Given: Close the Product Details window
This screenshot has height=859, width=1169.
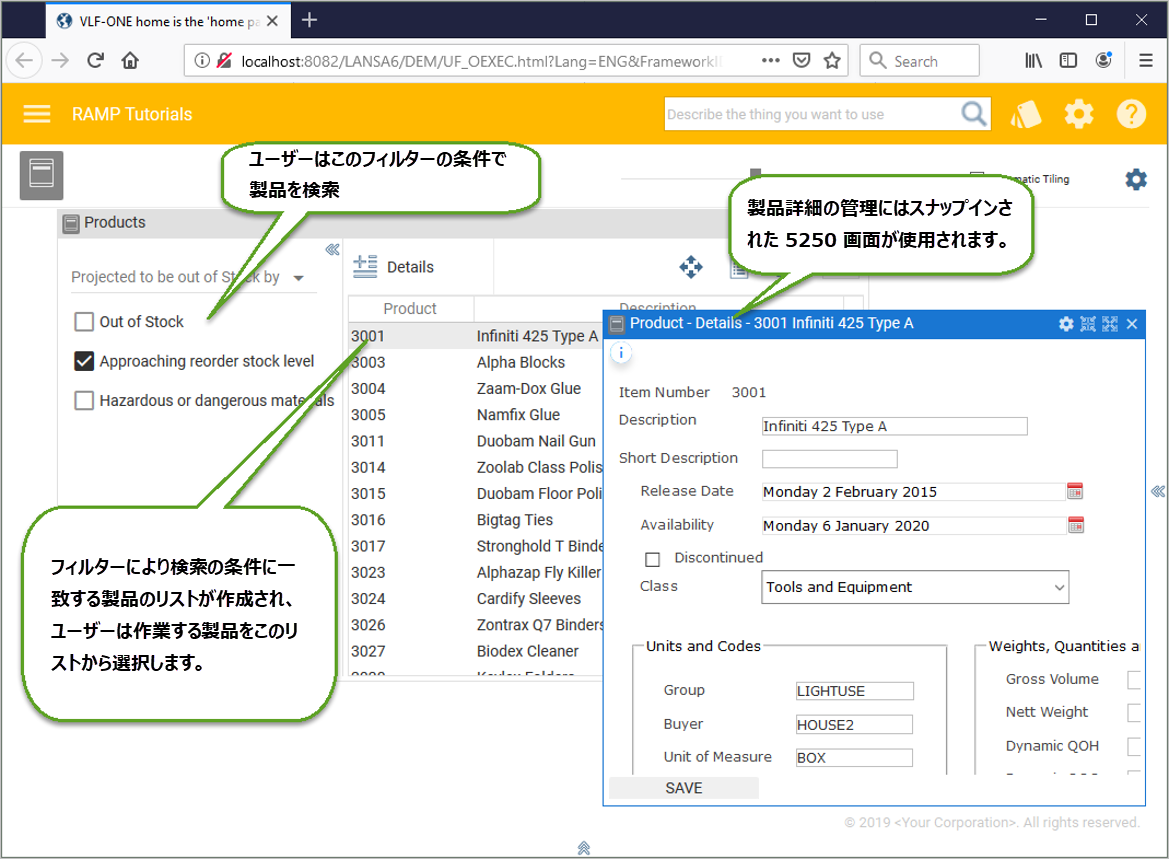Looking at the screenshot, I should pyautogui.click(x=1132, y=324).
